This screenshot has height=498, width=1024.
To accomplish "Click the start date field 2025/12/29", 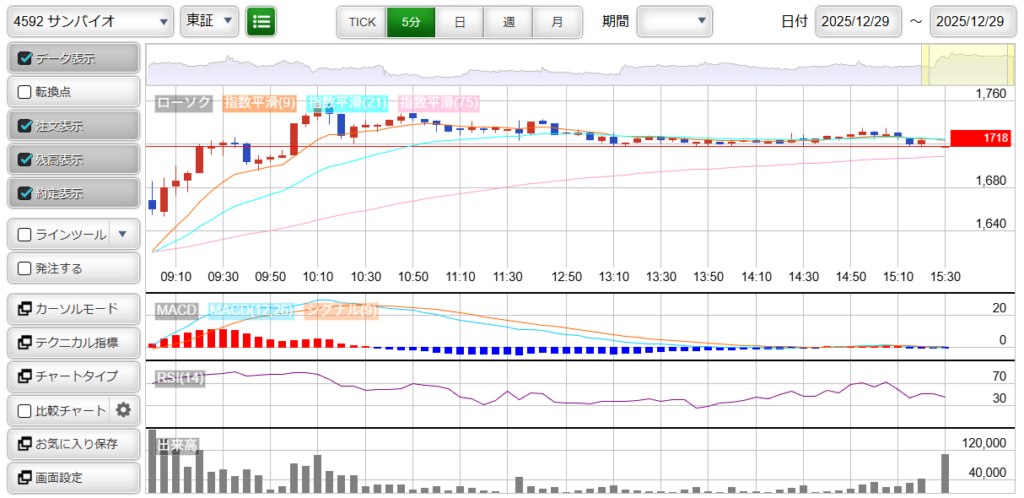I will 858,21.
